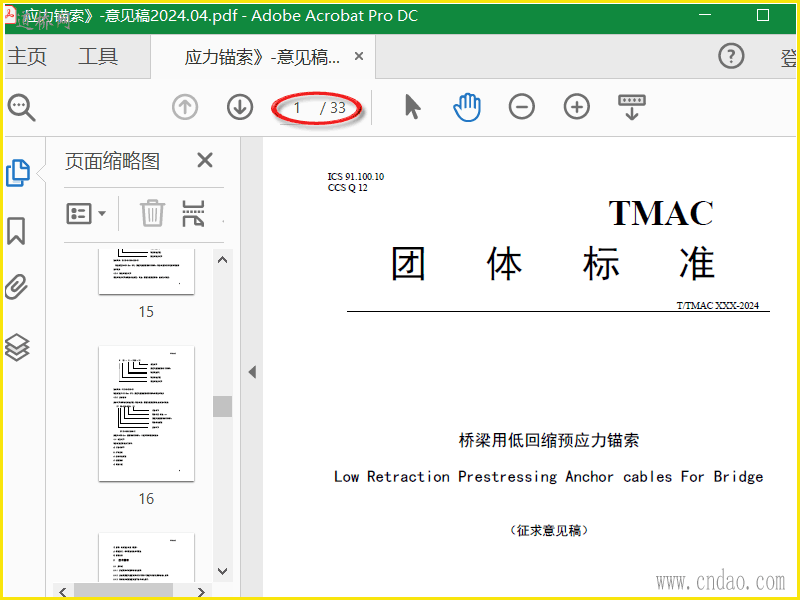Click thumbnail panel right scroll arrow
The image size is (800, 600).
[x=201, y=592]
